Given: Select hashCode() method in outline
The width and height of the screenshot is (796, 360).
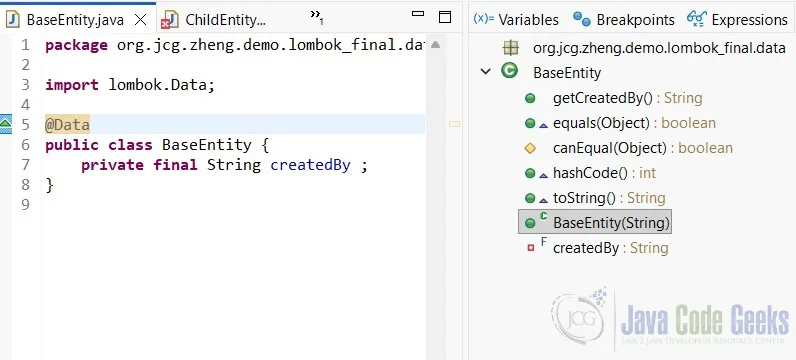Looking at the screenshot, I should pos(605,173).
